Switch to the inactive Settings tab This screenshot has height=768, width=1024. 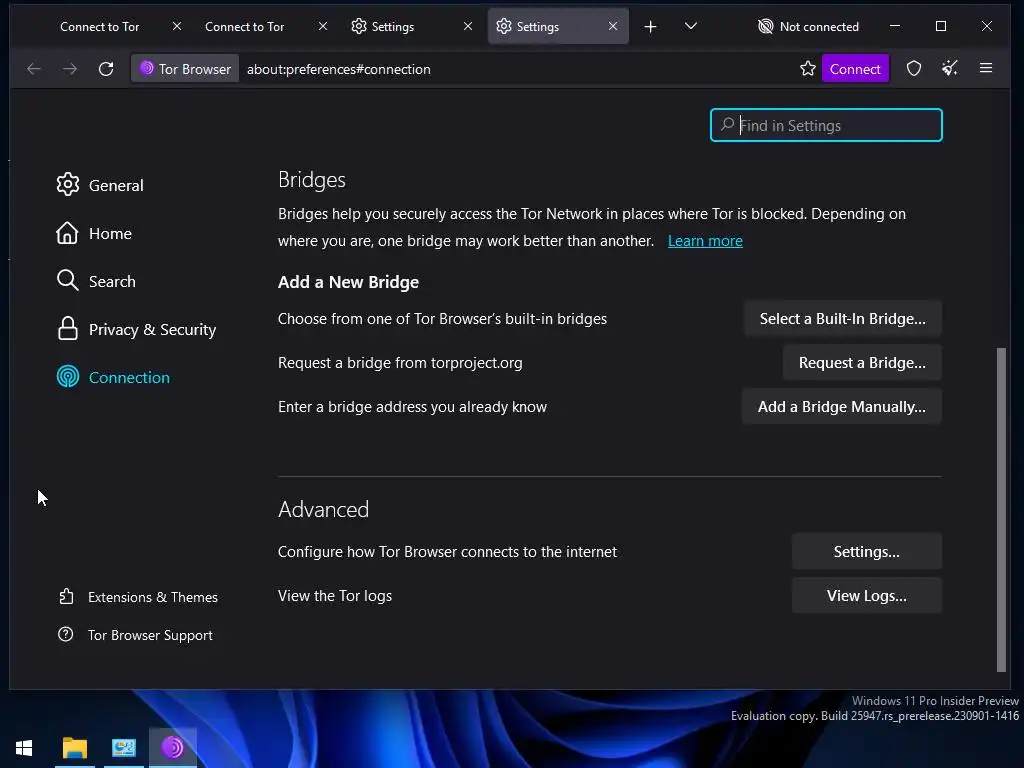[x=392, y=27]
